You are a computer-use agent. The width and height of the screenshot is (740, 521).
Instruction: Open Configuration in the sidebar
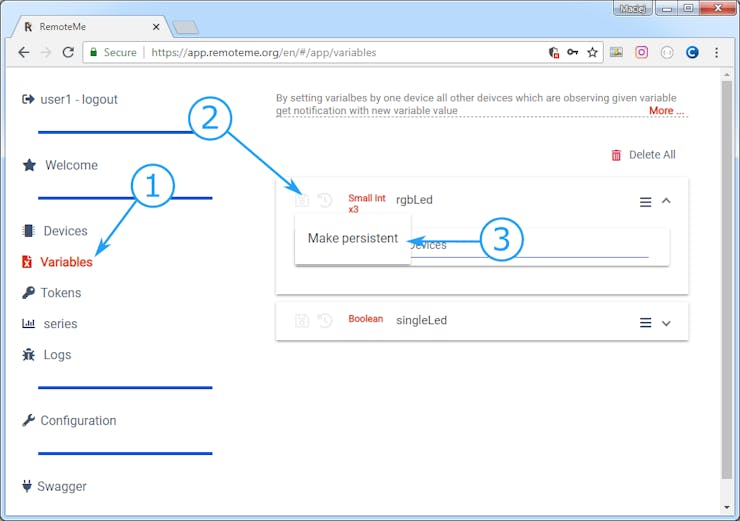click(x=78, y=420)
